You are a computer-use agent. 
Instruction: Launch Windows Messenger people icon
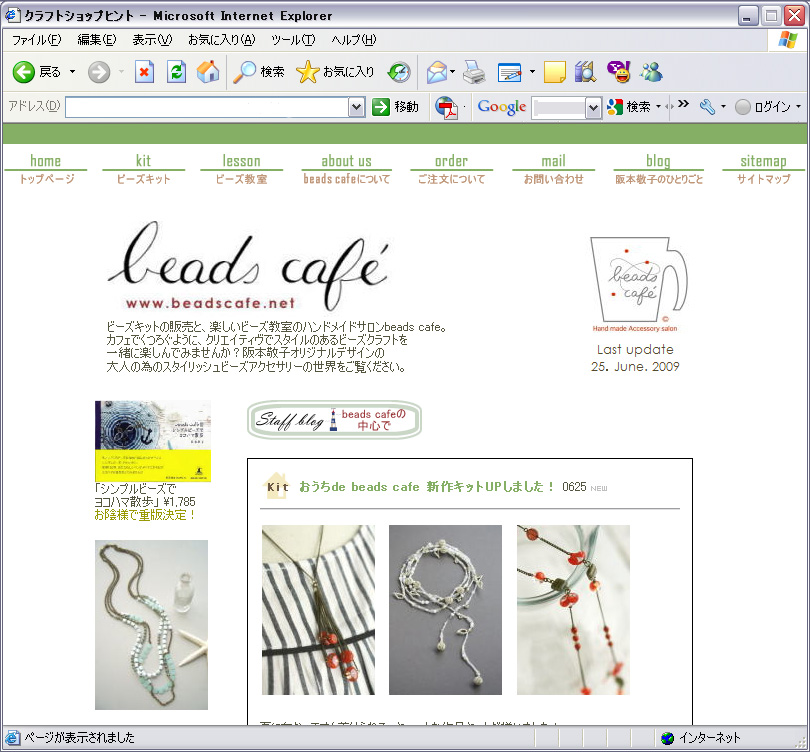point(651,72)
